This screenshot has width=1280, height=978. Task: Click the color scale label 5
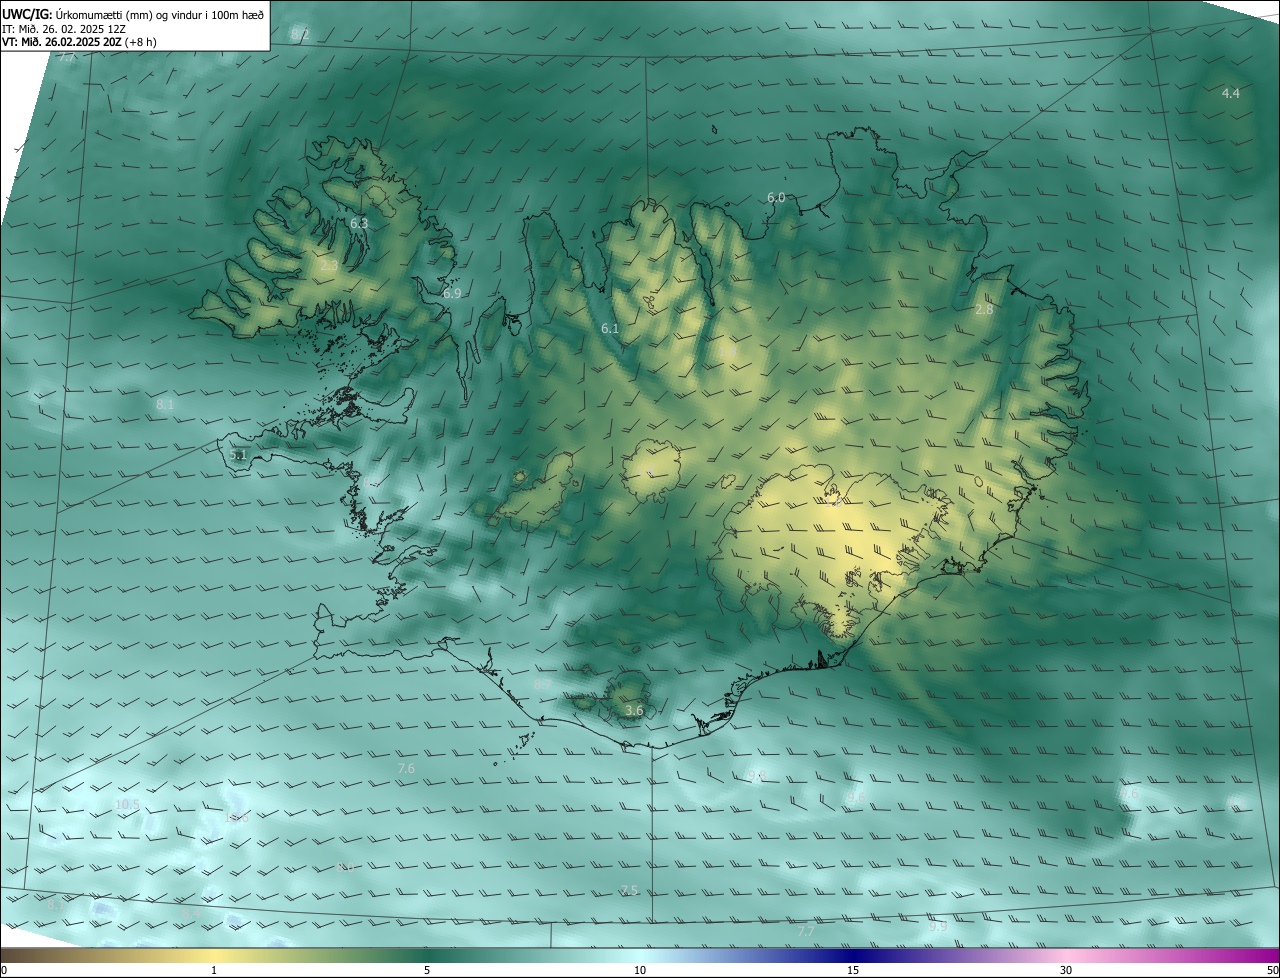(427, 970)
